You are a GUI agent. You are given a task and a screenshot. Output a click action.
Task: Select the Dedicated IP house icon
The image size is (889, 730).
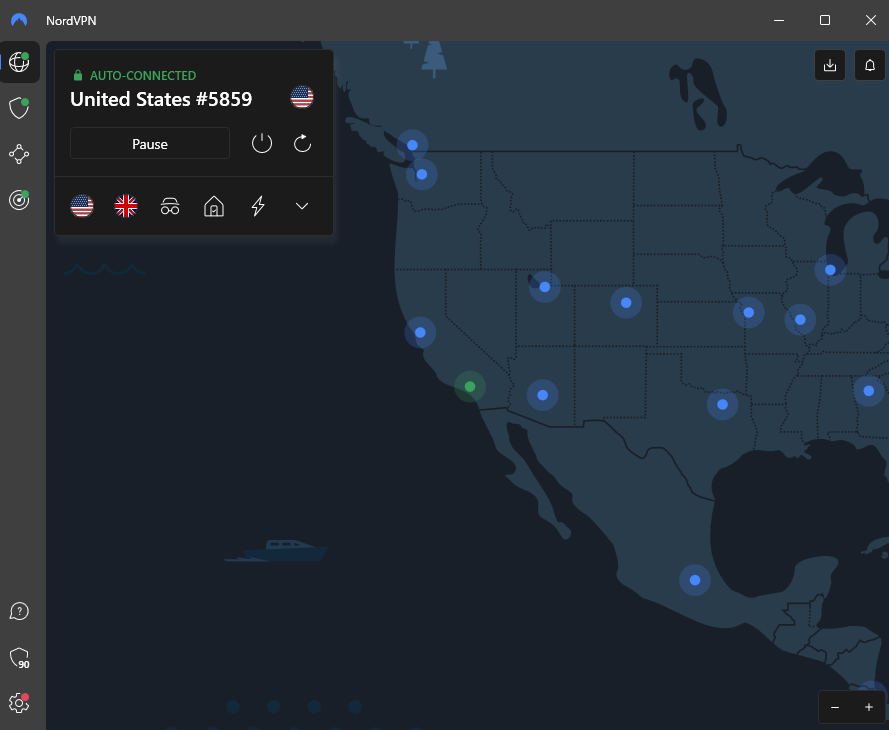[214, 206]
